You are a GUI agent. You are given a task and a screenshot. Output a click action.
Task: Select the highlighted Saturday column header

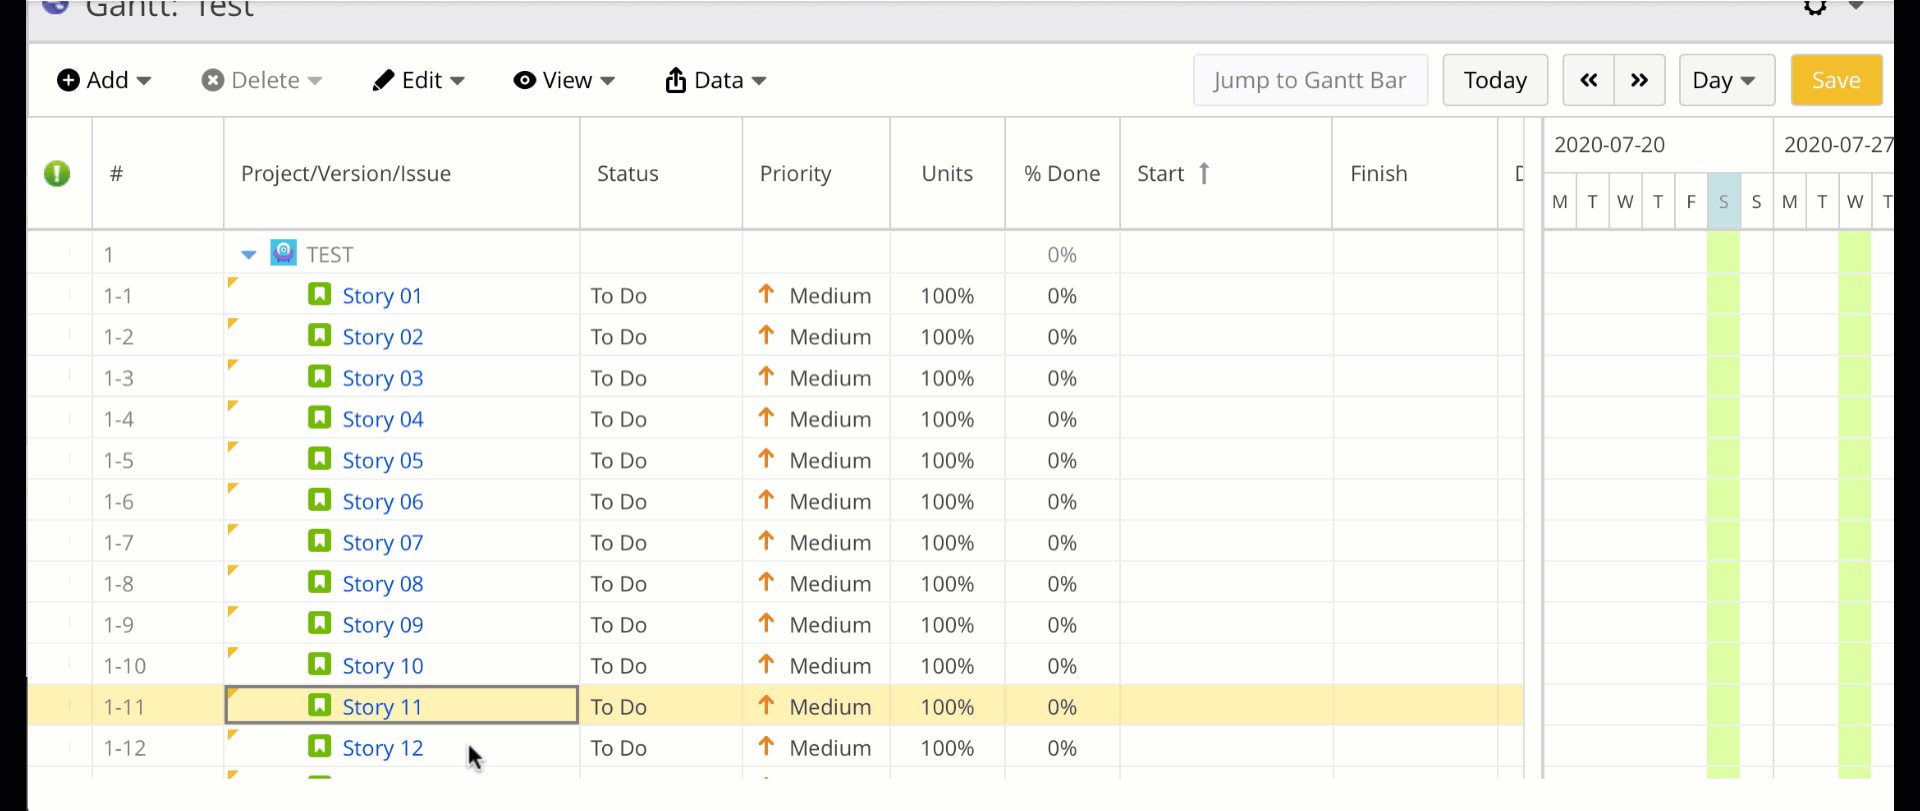coord(1723,202)
